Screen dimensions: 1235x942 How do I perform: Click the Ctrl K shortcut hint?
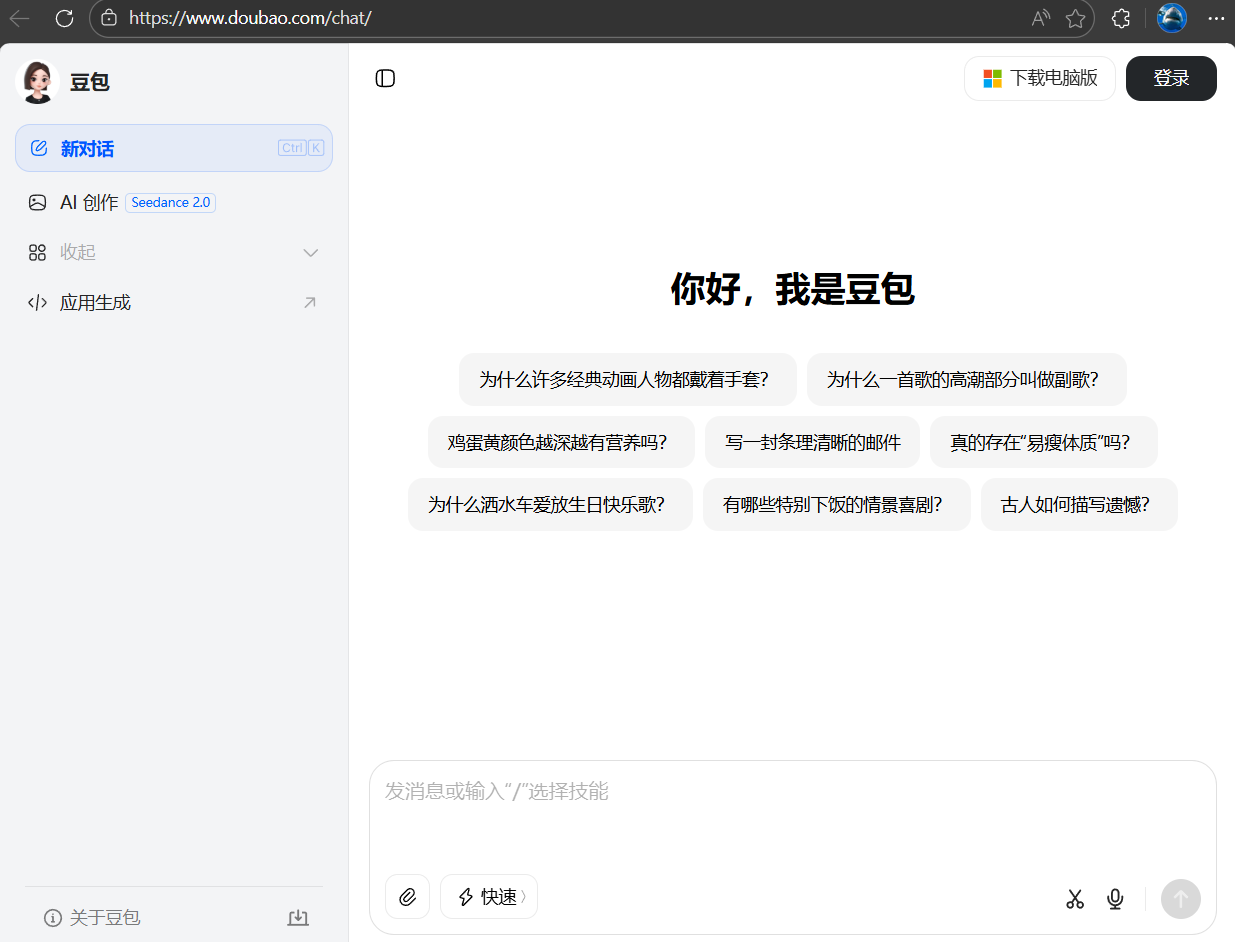pos(301,148)
